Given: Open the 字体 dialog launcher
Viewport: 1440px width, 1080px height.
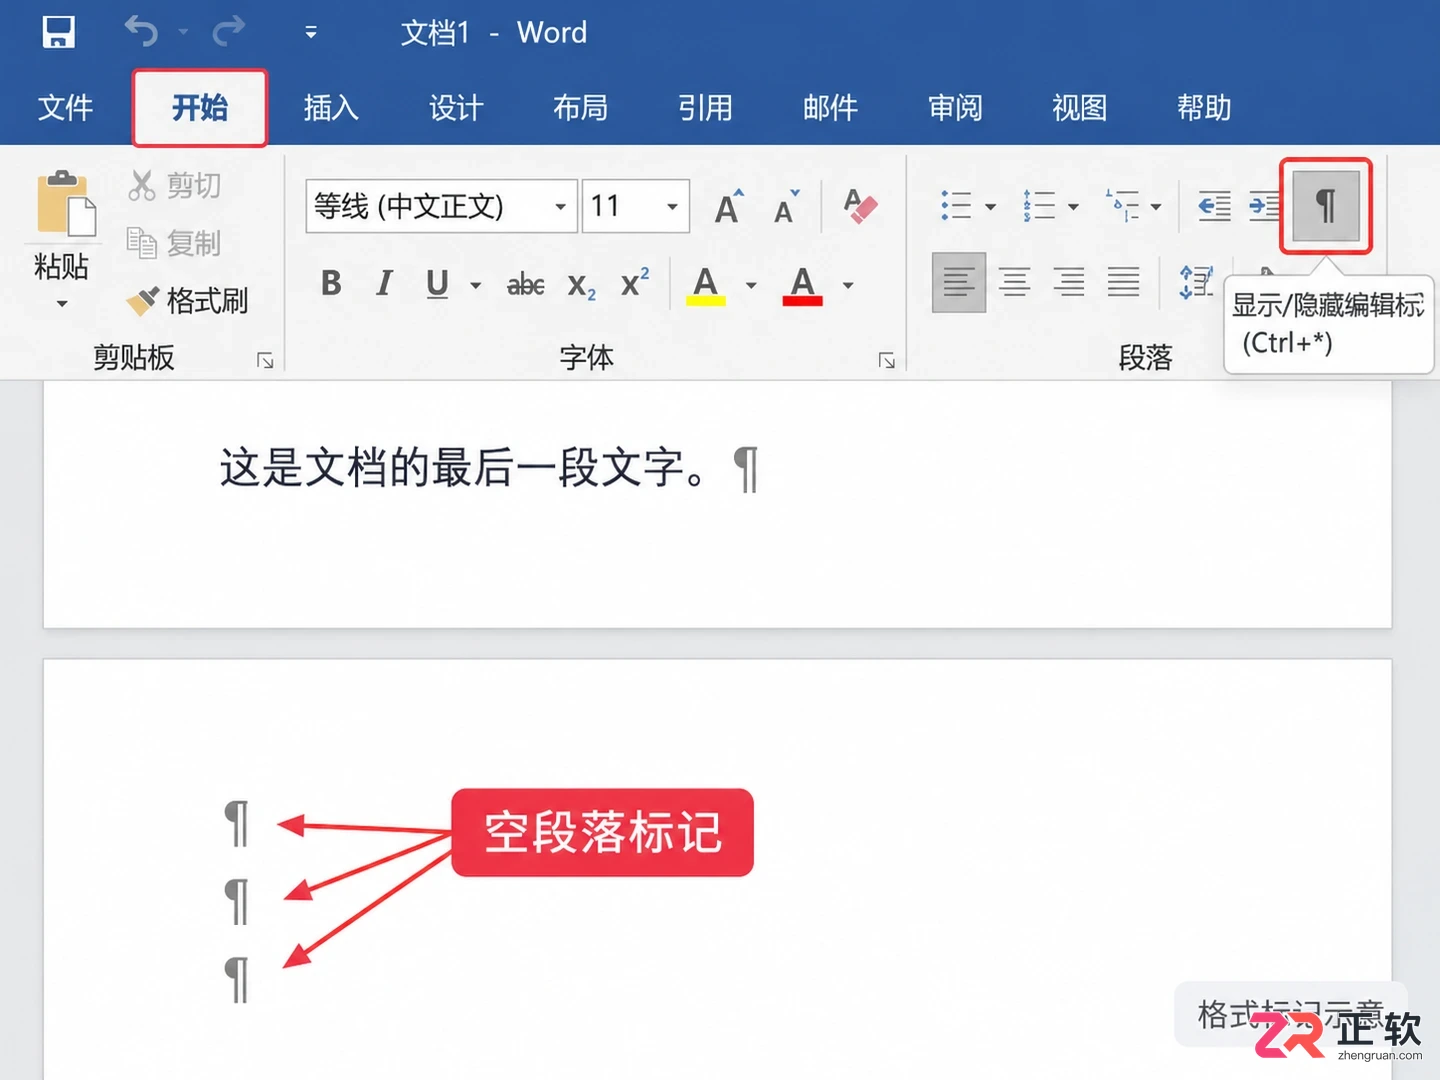Looking at the screenshot, I should click(886, 360).
